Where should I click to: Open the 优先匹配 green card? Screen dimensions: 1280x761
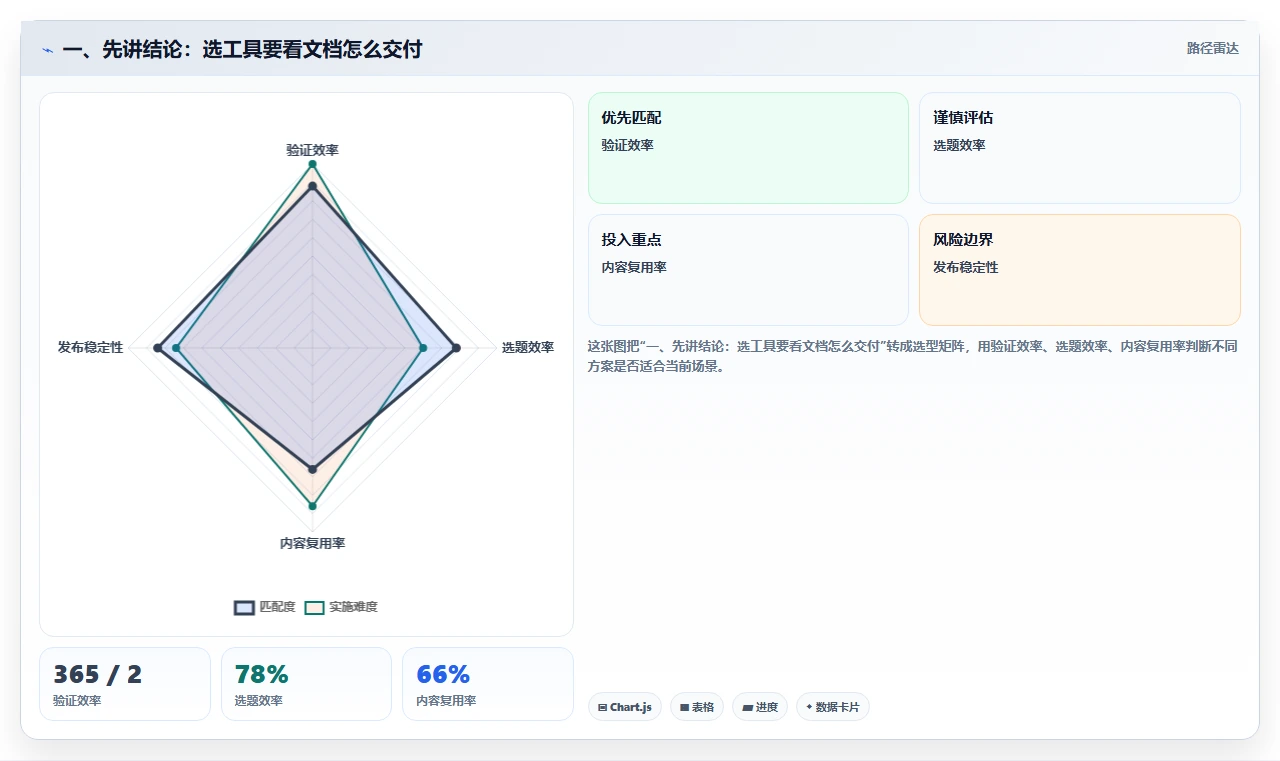(x=748, y=148)
